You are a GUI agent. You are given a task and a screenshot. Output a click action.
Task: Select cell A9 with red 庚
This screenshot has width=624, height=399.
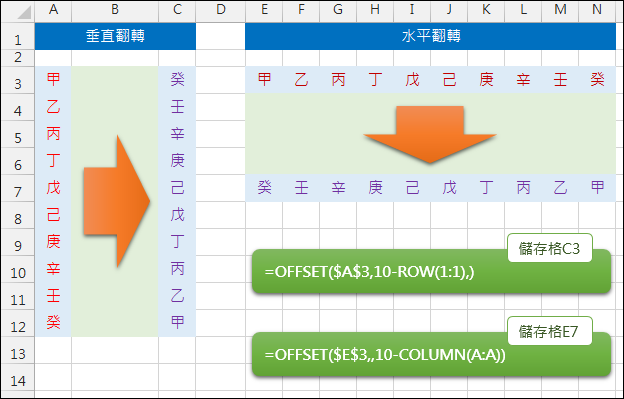tap(53, 242)
